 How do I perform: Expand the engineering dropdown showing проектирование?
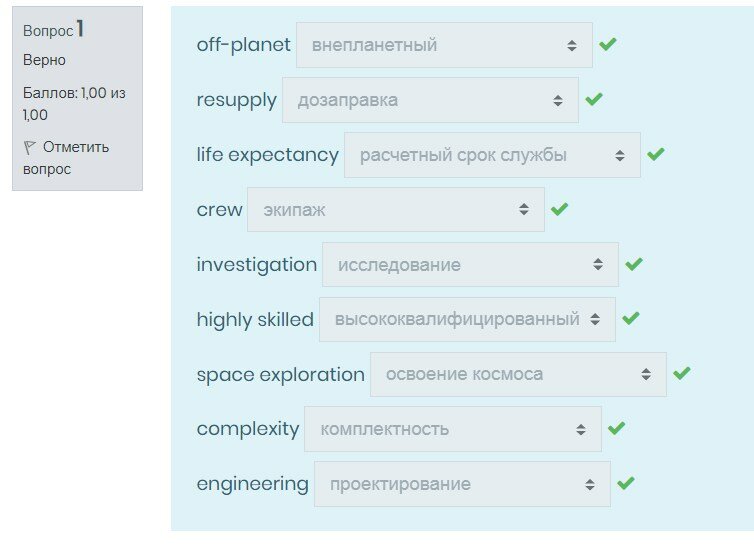point(462,484)
